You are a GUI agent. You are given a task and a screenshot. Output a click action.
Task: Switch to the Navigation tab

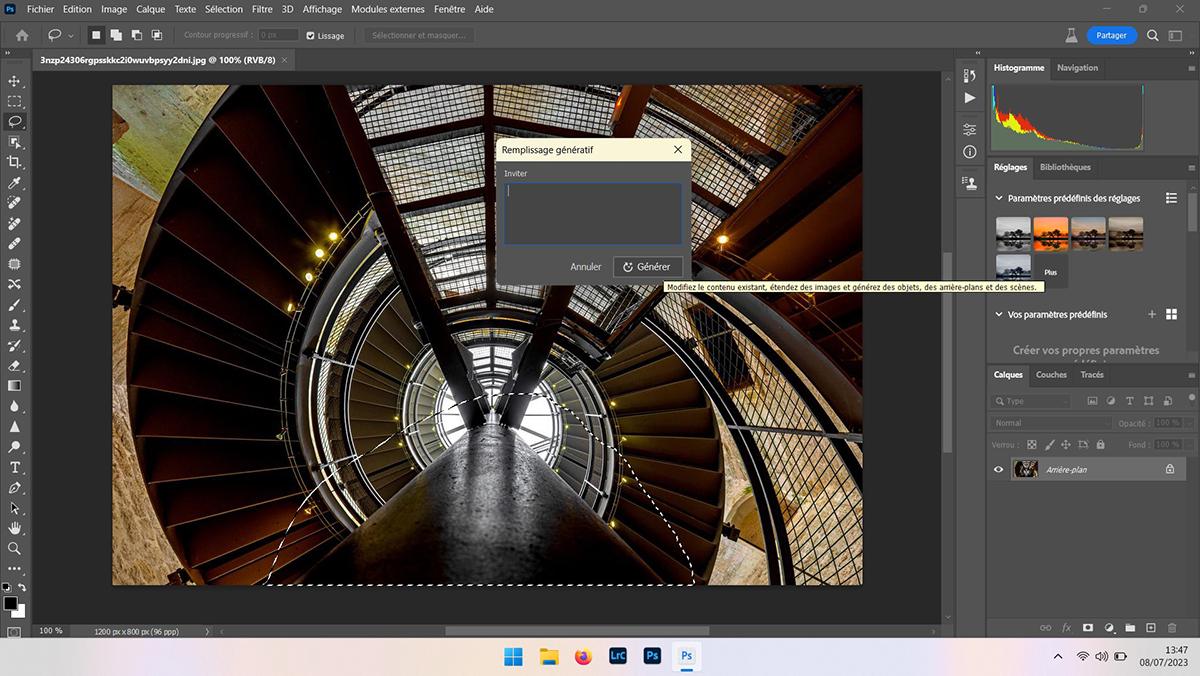click(x=1077, y=68)
